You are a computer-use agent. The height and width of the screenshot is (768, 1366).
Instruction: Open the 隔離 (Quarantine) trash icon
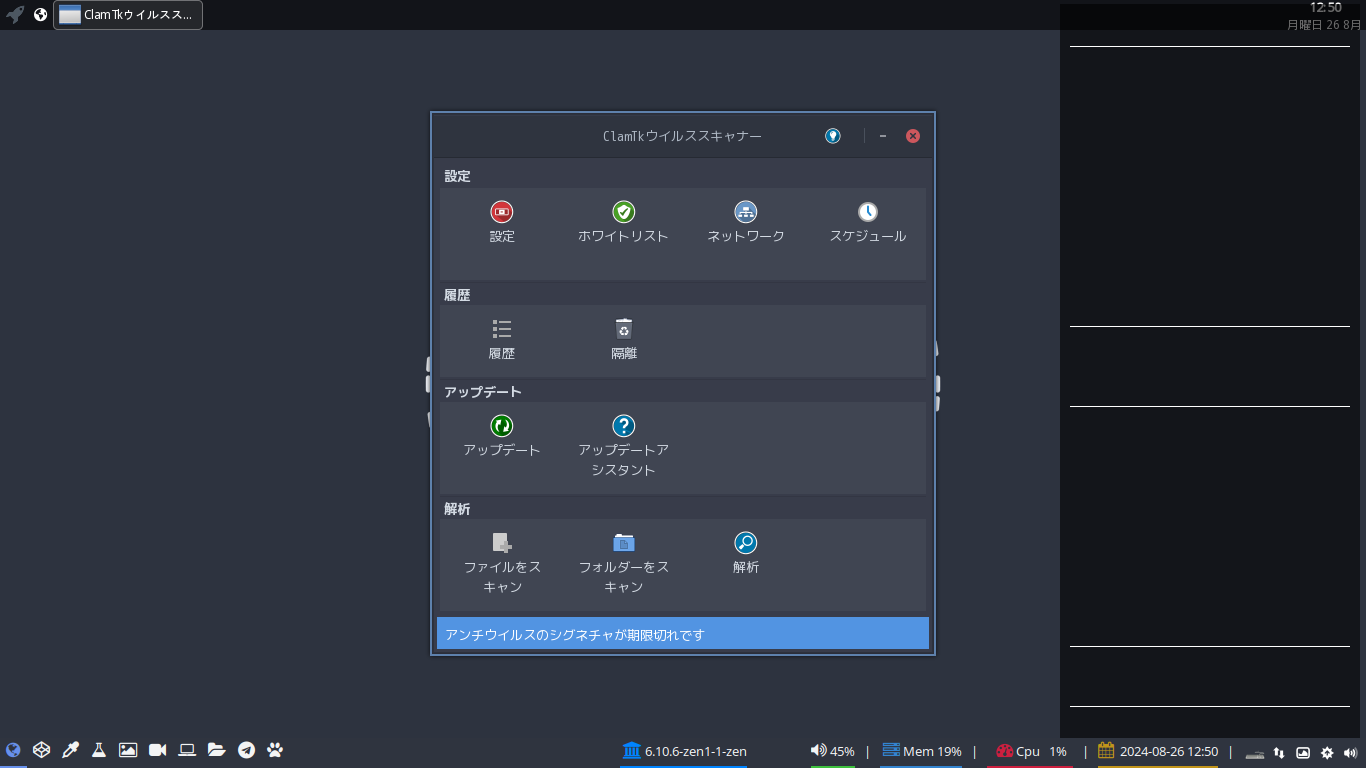tap(624, 329)
